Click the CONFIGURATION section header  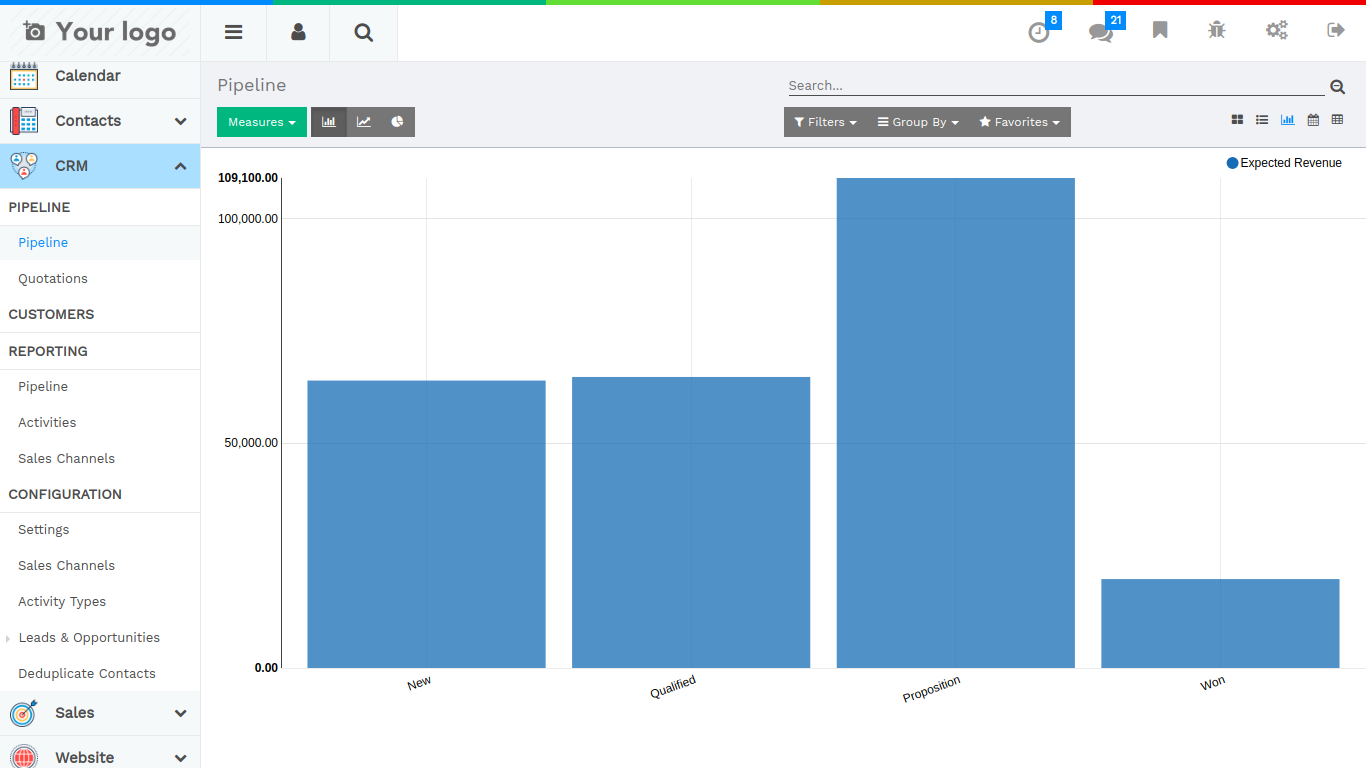coord(65,494)
